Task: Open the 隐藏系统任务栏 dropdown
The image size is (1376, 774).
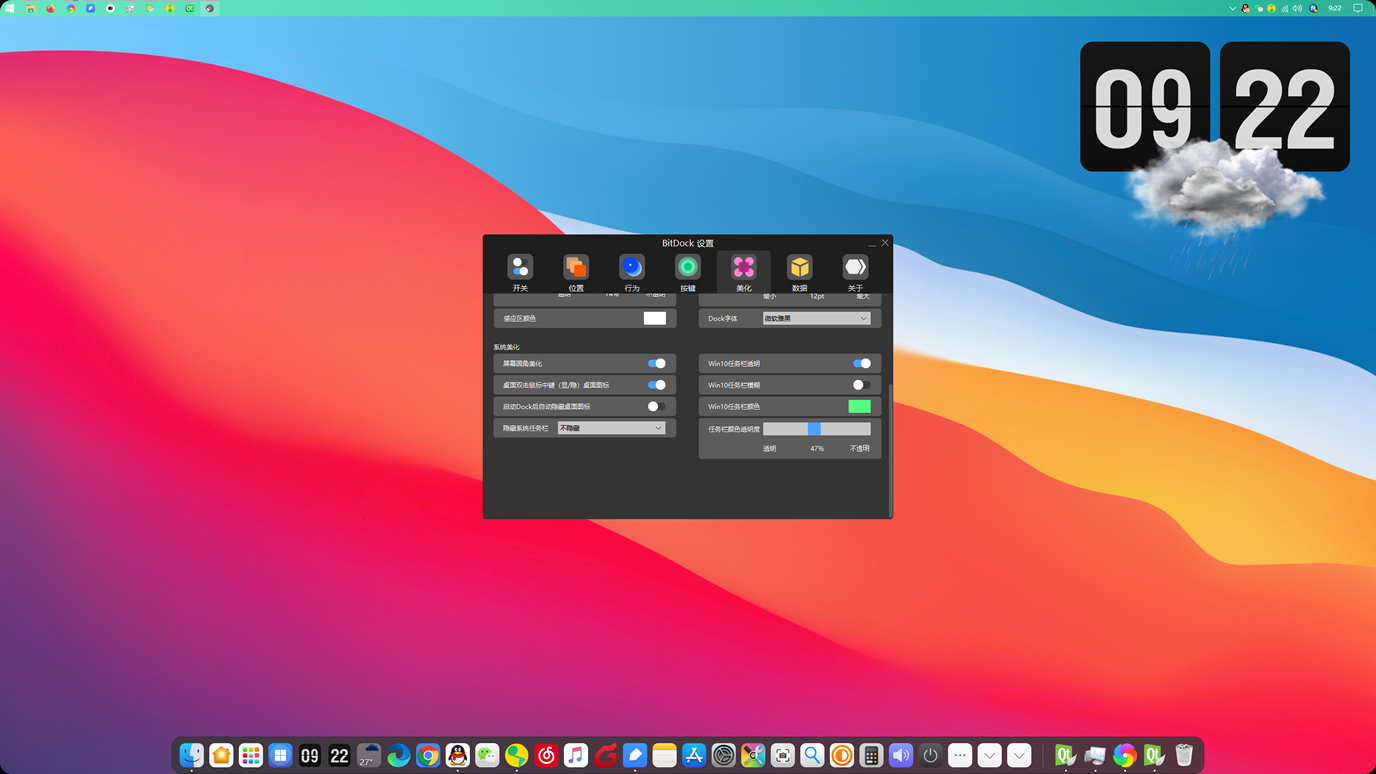Action: tap(611, 428)
